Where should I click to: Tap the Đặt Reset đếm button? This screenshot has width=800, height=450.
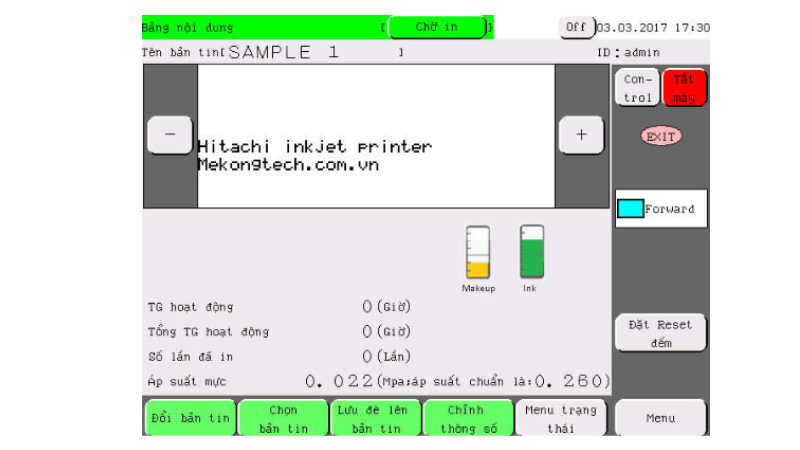(661, 333)
